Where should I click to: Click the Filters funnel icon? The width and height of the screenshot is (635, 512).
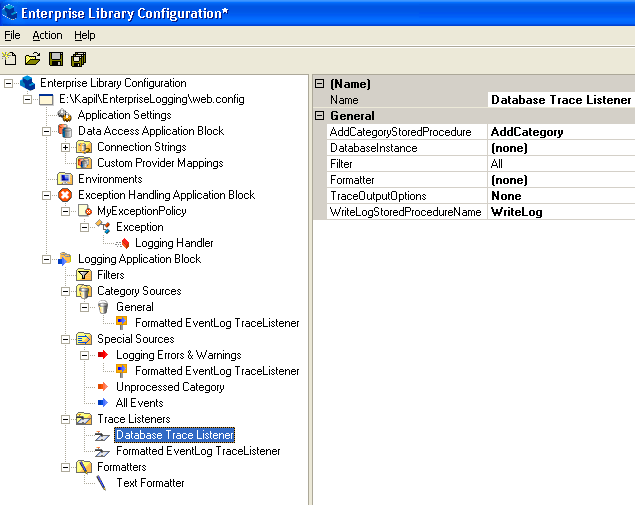[x=84, y=275]
